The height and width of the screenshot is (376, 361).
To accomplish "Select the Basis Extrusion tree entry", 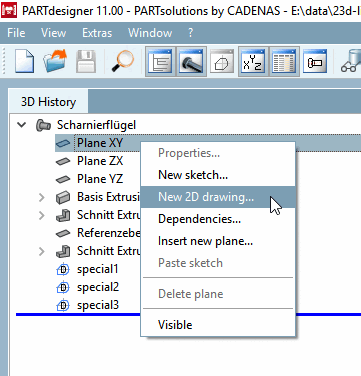I will pos(109,197).
